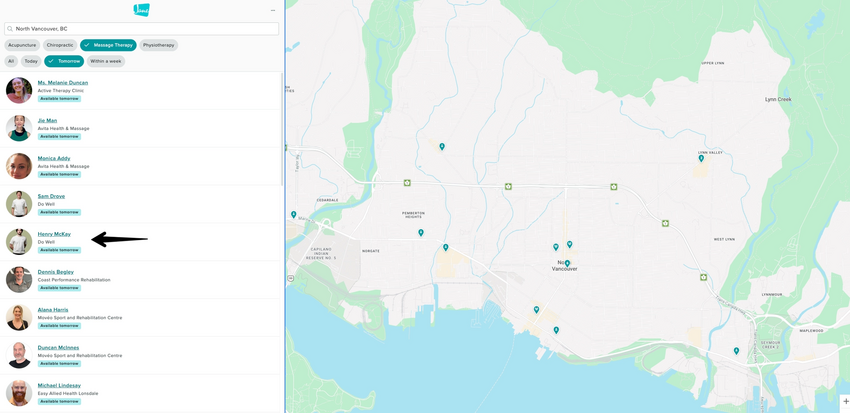Click the map pin near Seymour Creek
Screen dimensions: 850x413
pos(736,351)
